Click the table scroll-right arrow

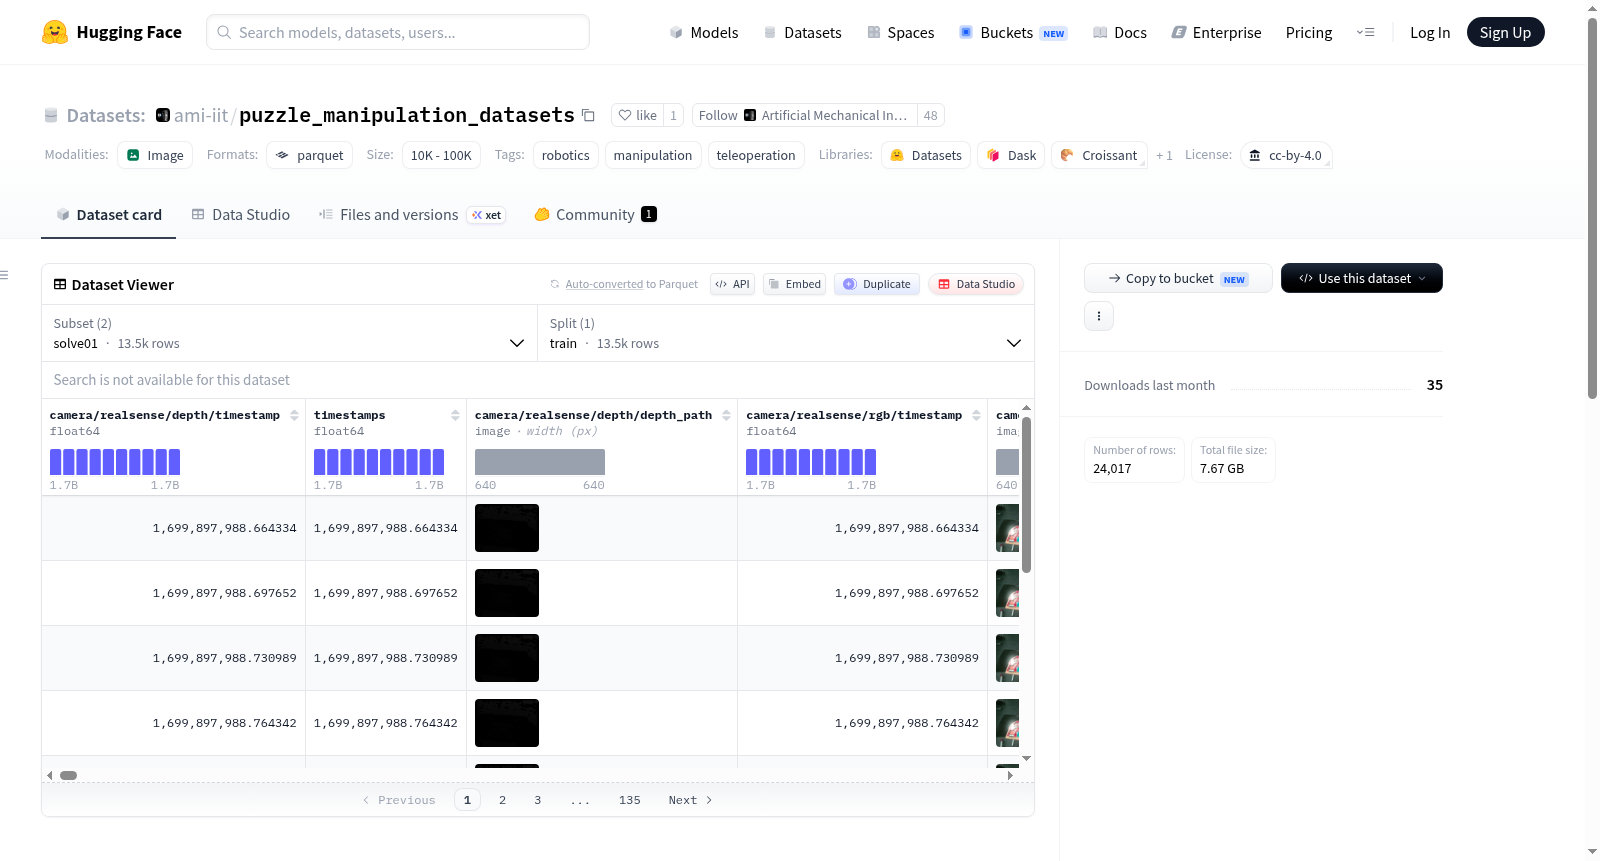[x=1010, y=775]
